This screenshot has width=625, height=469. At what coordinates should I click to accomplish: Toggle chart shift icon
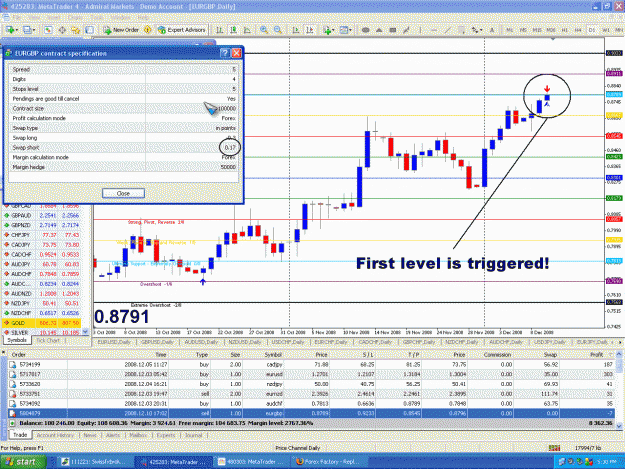[310, 30]
